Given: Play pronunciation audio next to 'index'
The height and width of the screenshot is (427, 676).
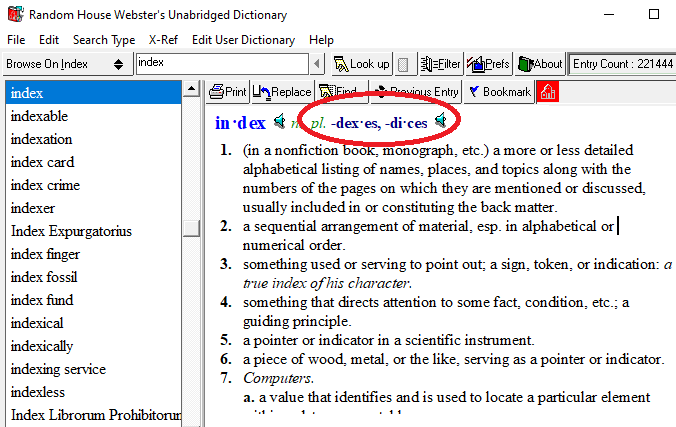Looking at the screenshot, I should coord(279,123).
